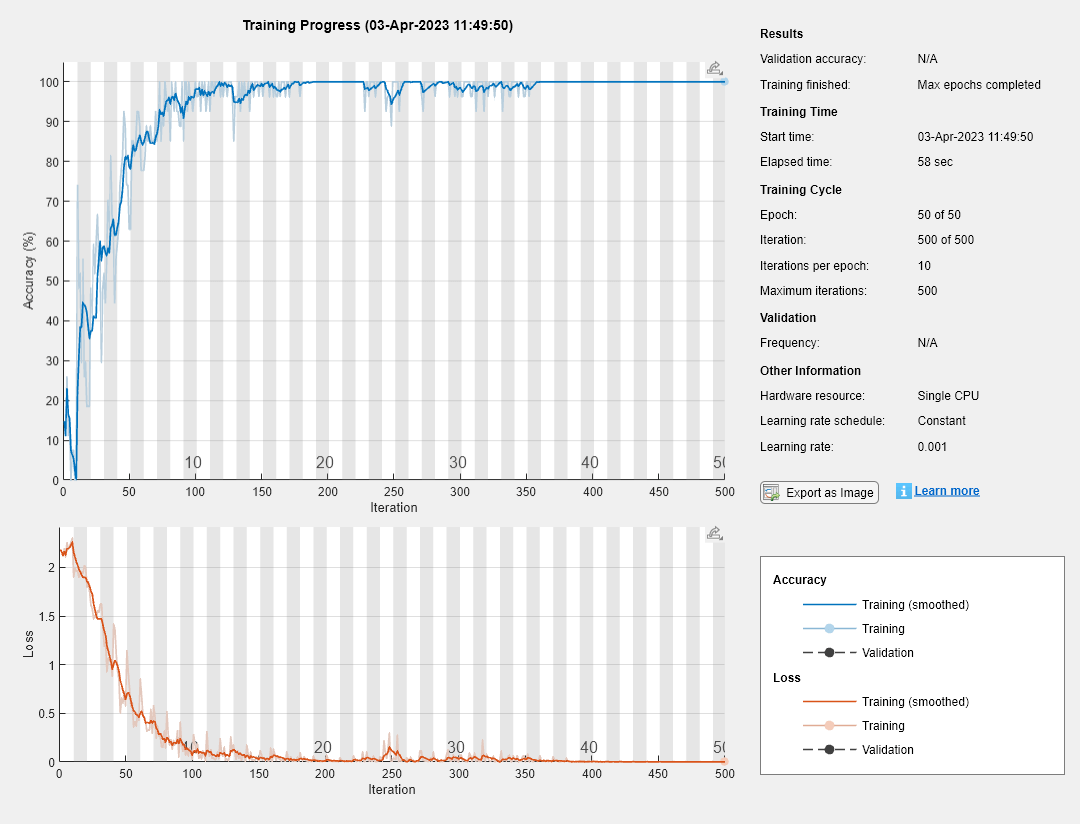The image size is (1080, 824).
Task: Click the Elapsed time value 58 sec
Action: pyautogui.click(x=935, y=162)
